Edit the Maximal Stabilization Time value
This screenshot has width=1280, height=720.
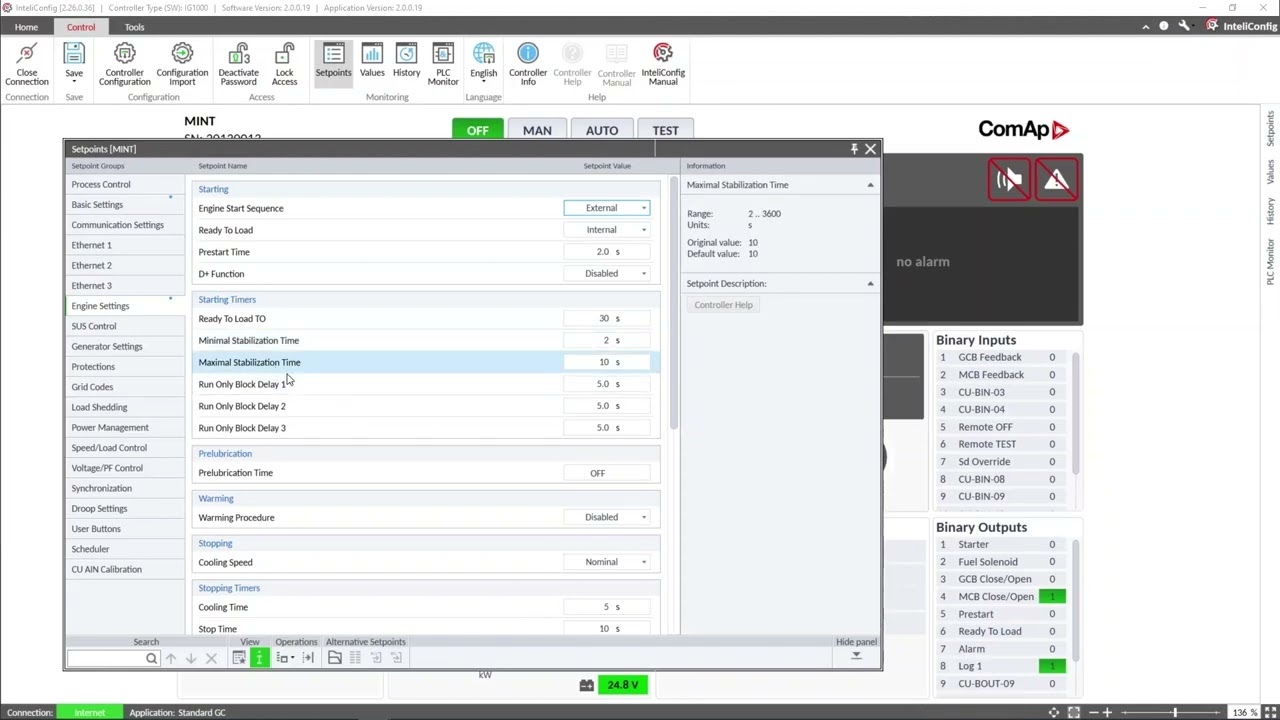click(607, 362)
